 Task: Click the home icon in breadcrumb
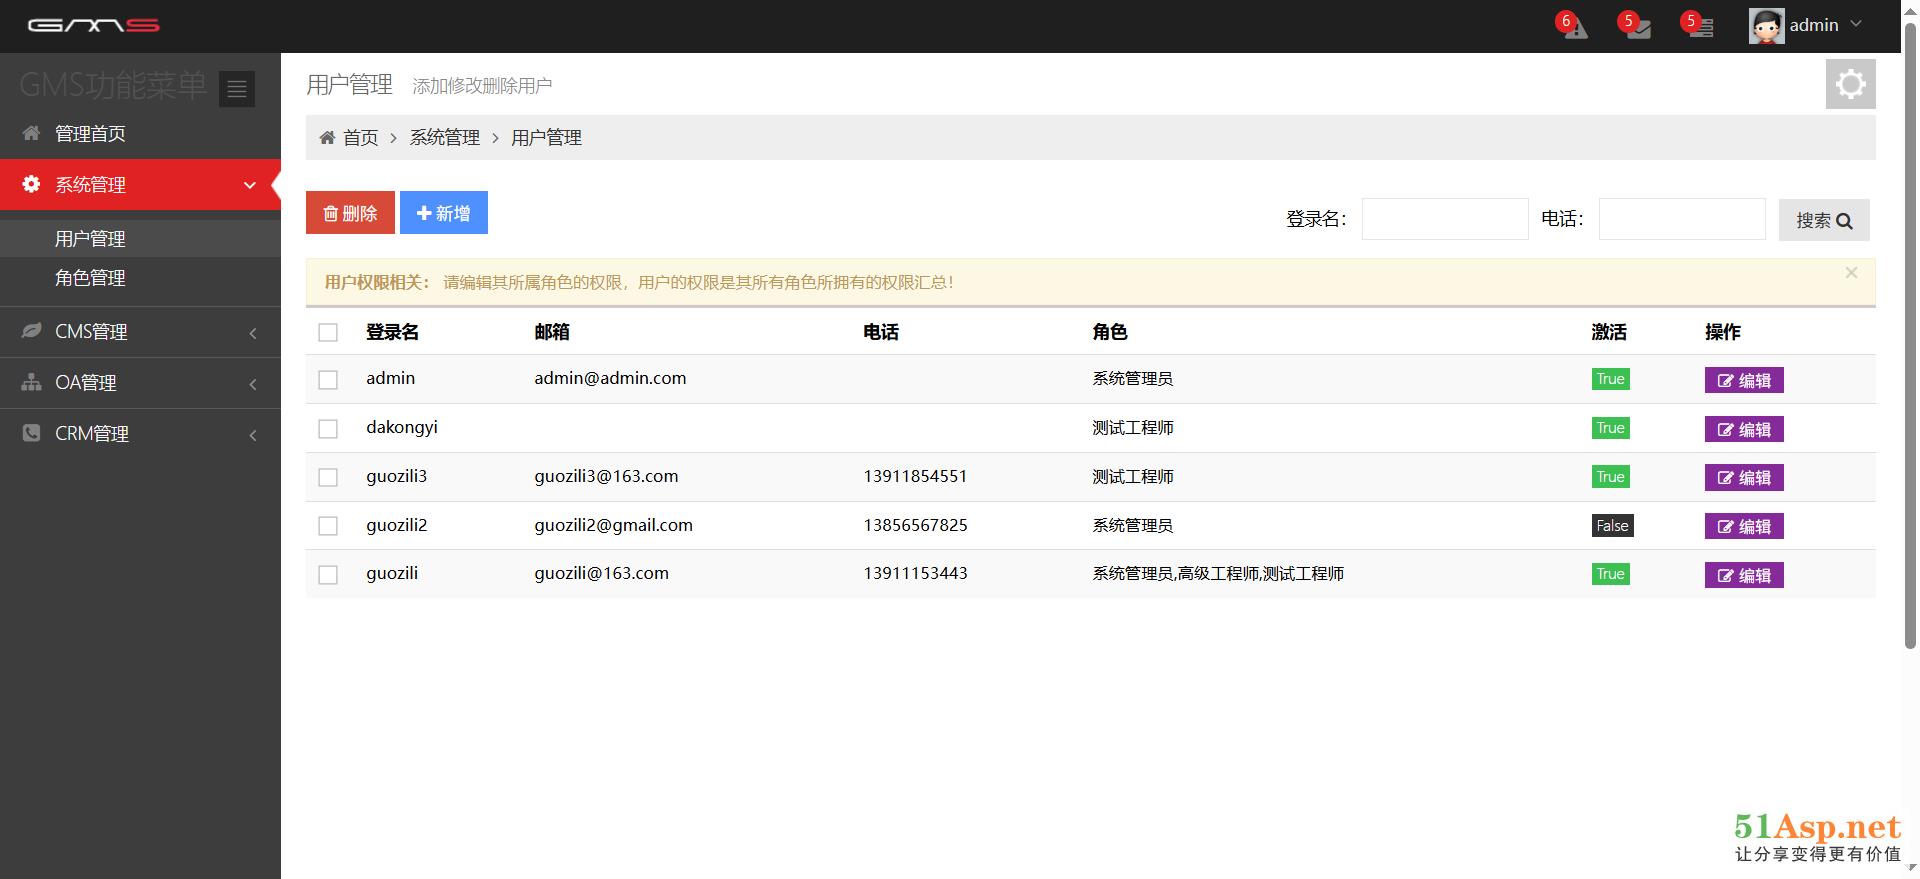tap(327, 138)
